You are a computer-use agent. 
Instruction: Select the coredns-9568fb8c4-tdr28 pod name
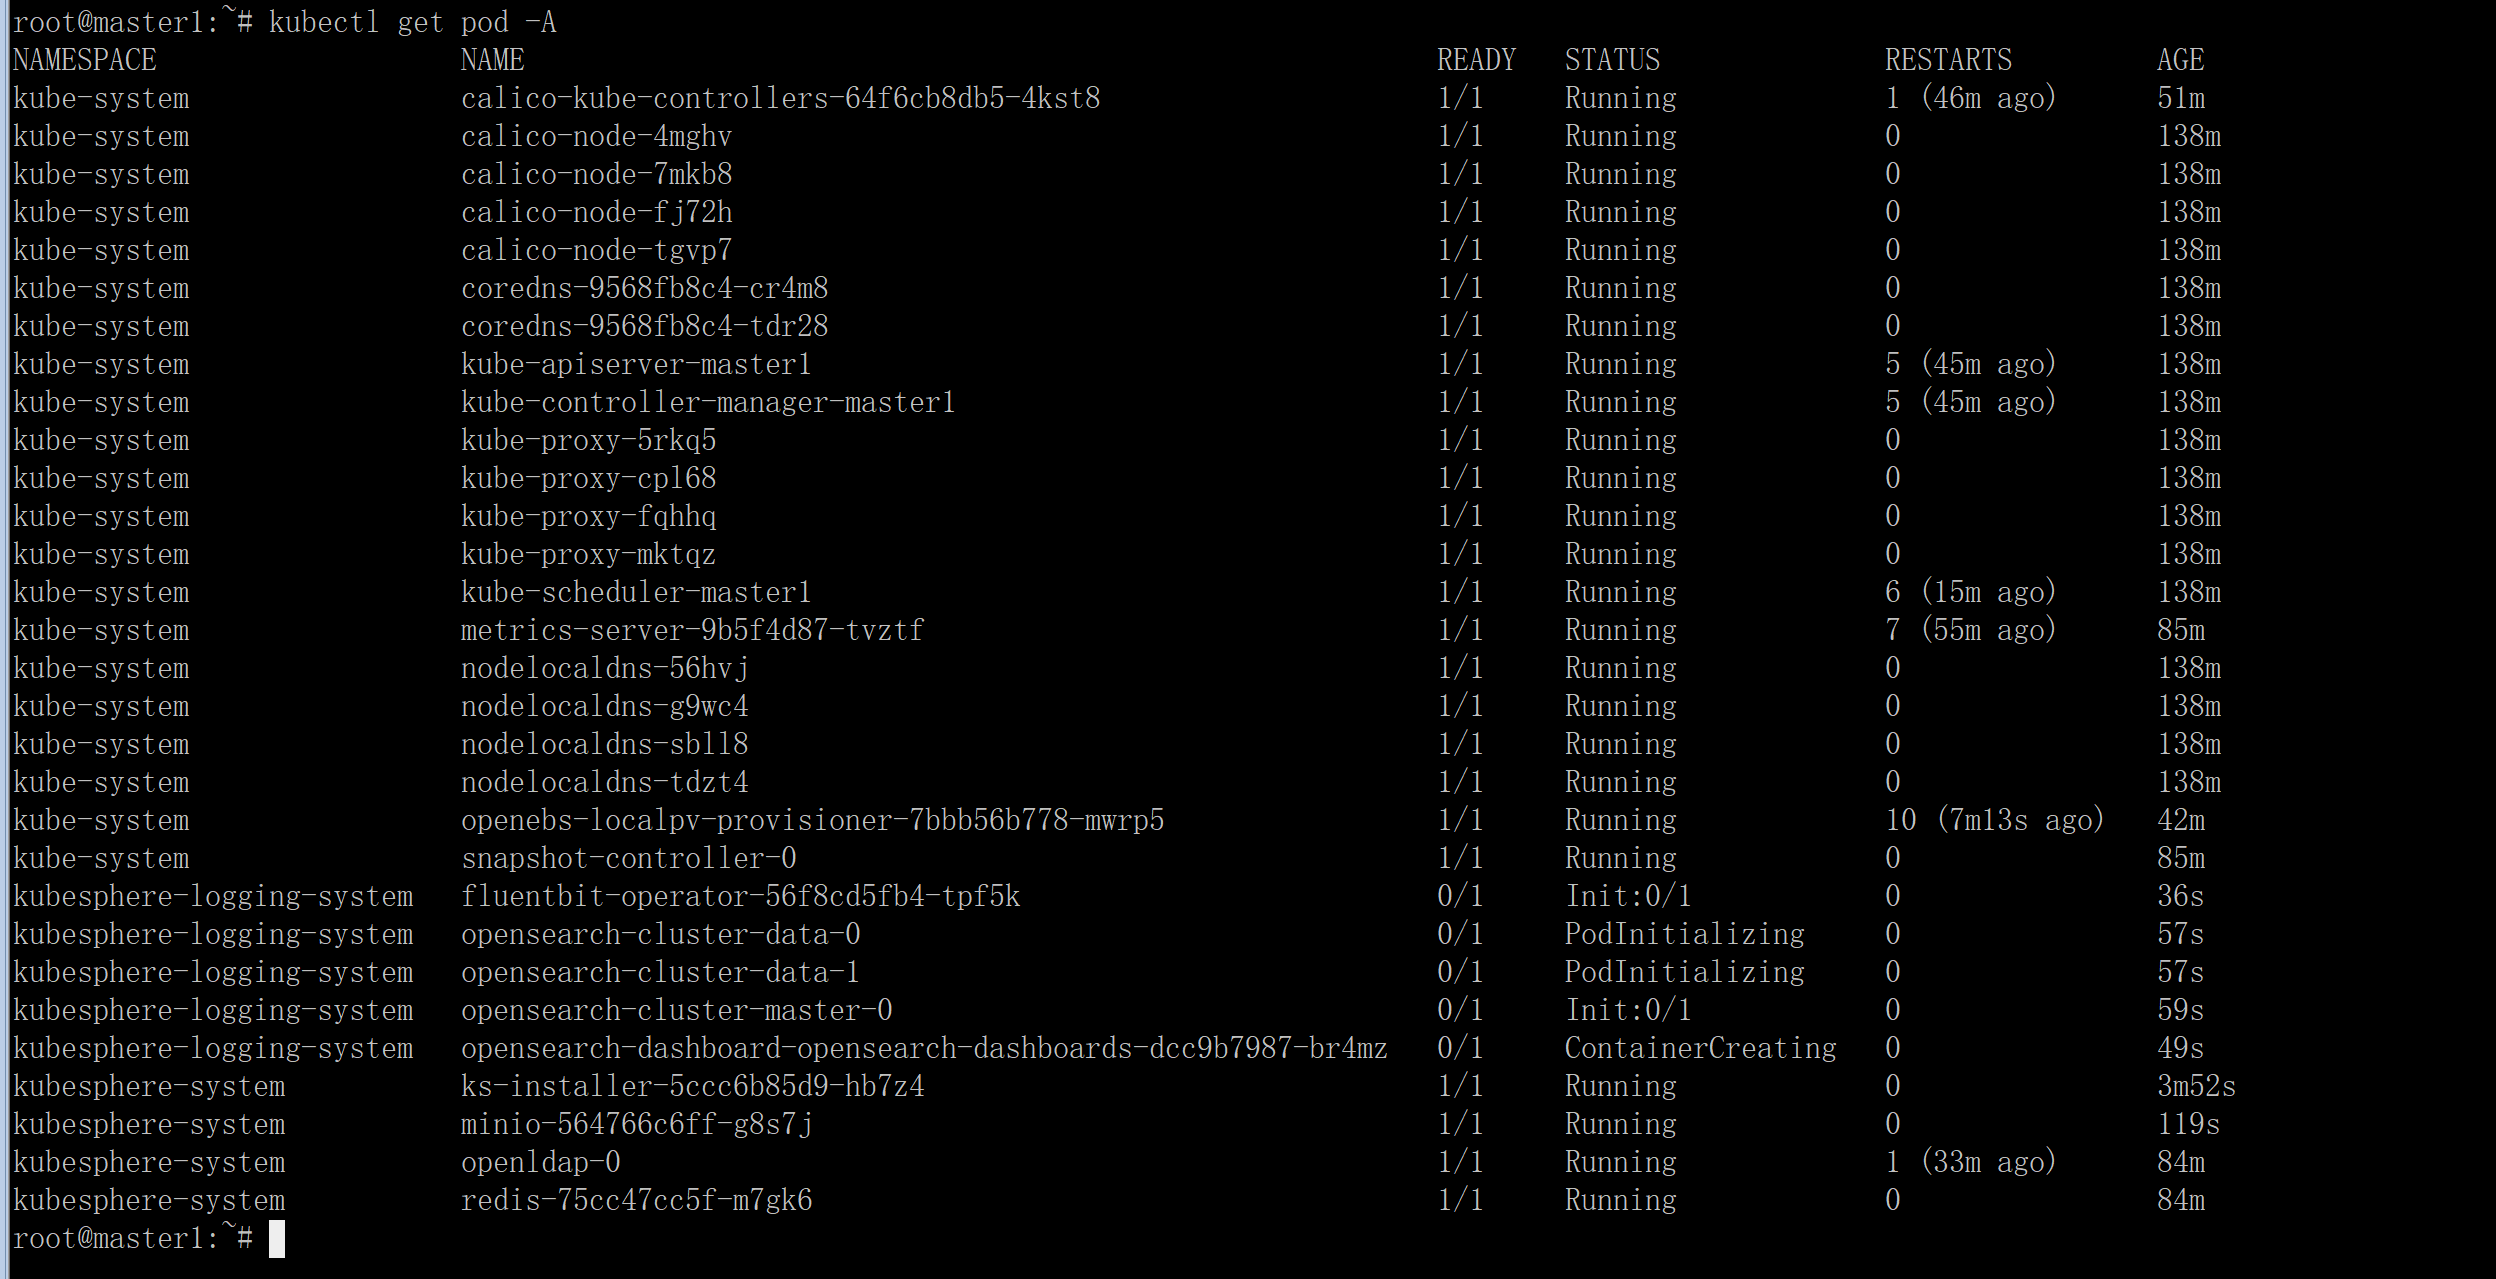pyautogui.click(x=644, y=326)
